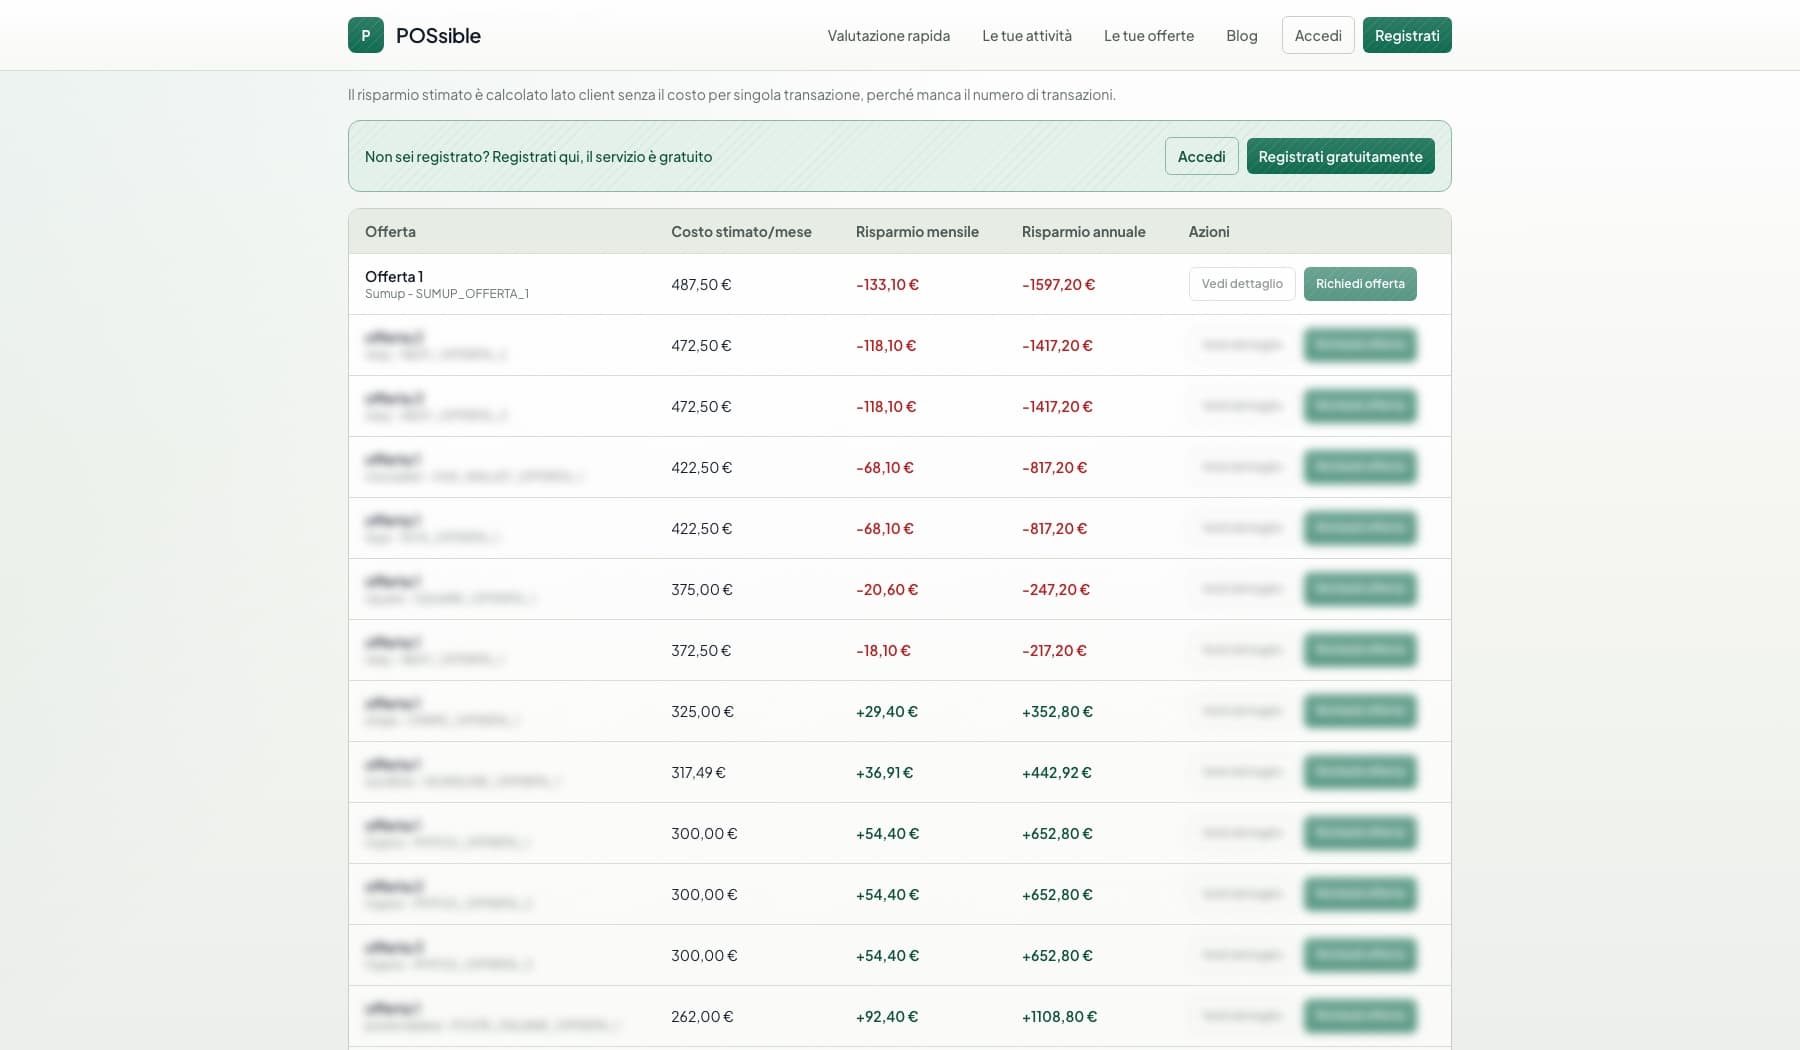Click the -247,20 € annual saving value

click(1056, 590)
